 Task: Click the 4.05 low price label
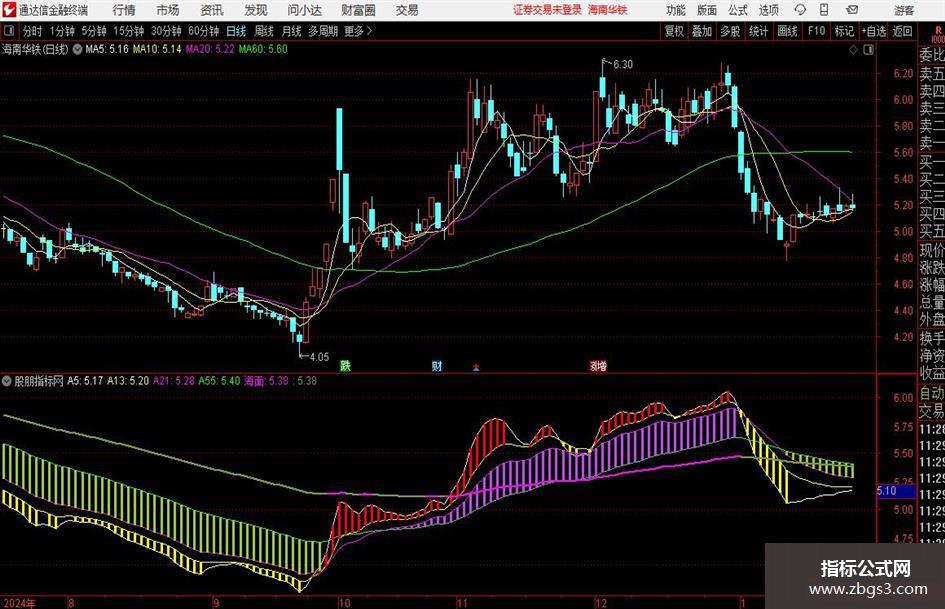coord(319,357)
